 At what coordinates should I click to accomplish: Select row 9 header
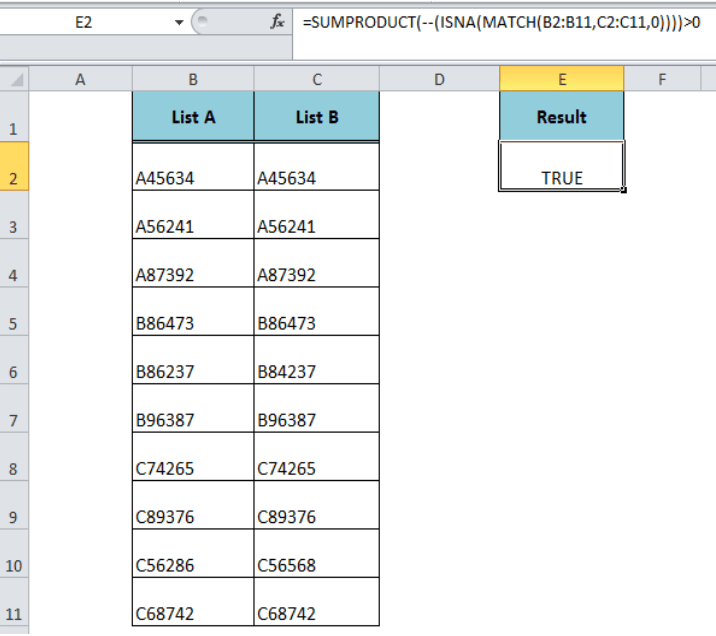click(14, 505)
